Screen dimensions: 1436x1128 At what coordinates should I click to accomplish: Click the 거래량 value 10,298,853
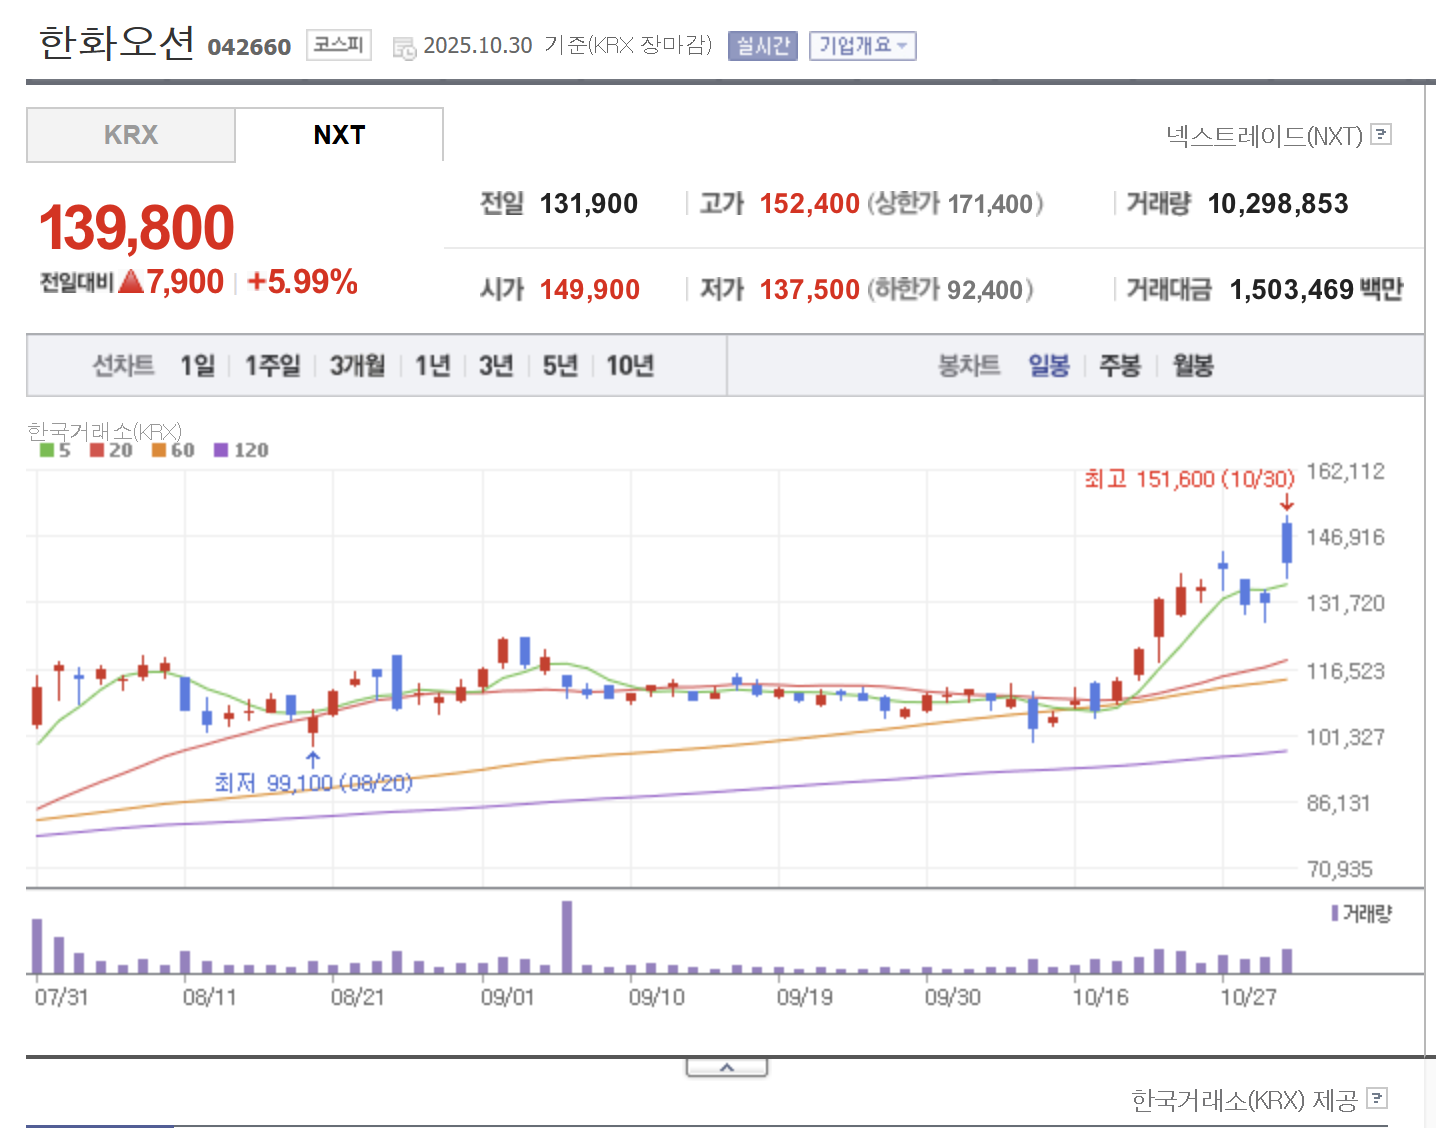point(1278,204)
